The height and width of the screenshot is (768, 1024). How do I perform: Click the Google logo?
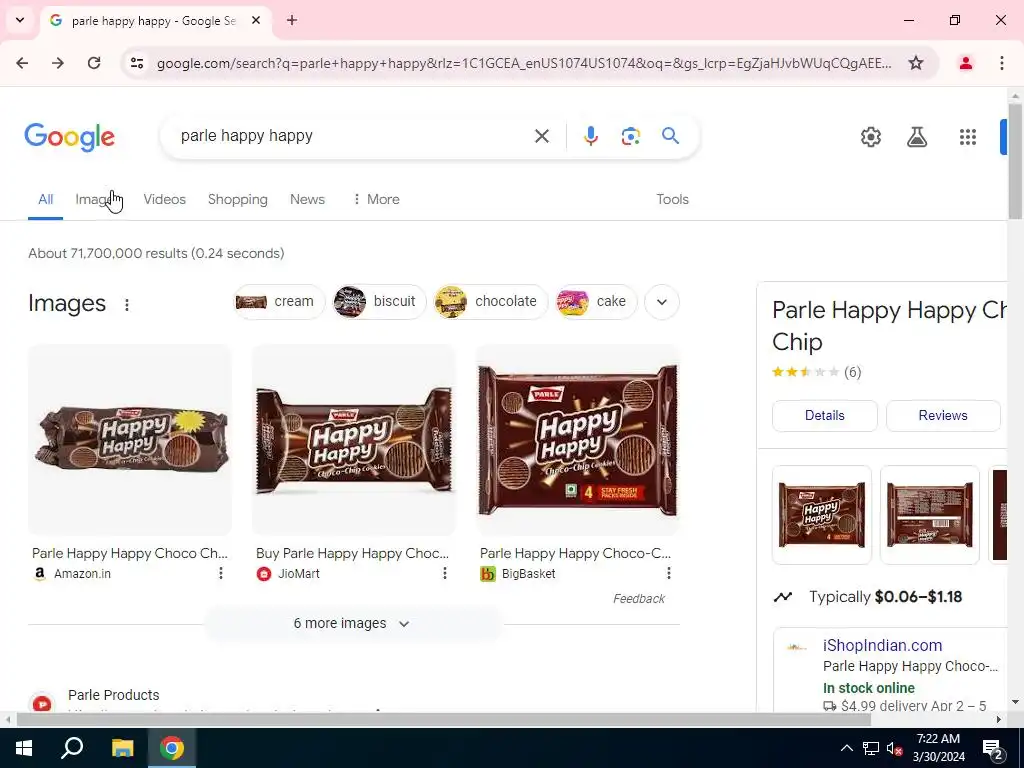[x=69, y=137]
